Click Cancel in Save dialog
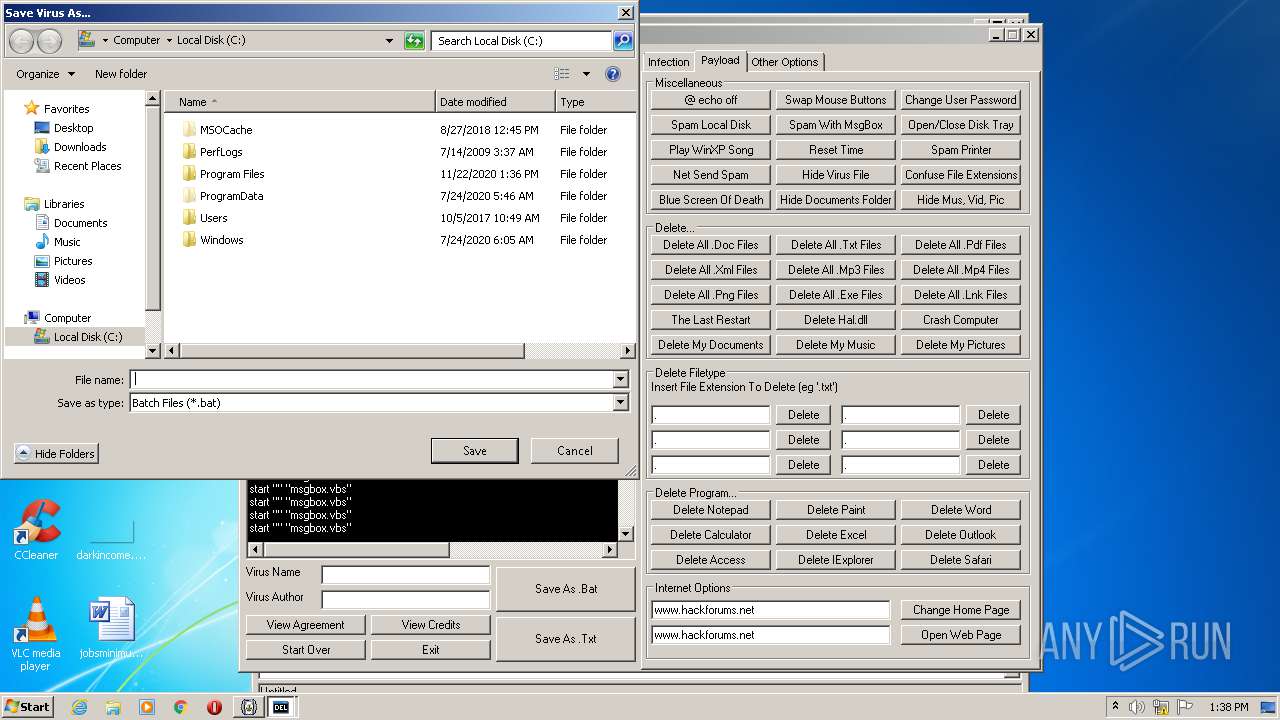The width and height of the screenshot is (1280, 720). [x=575, y=451]
